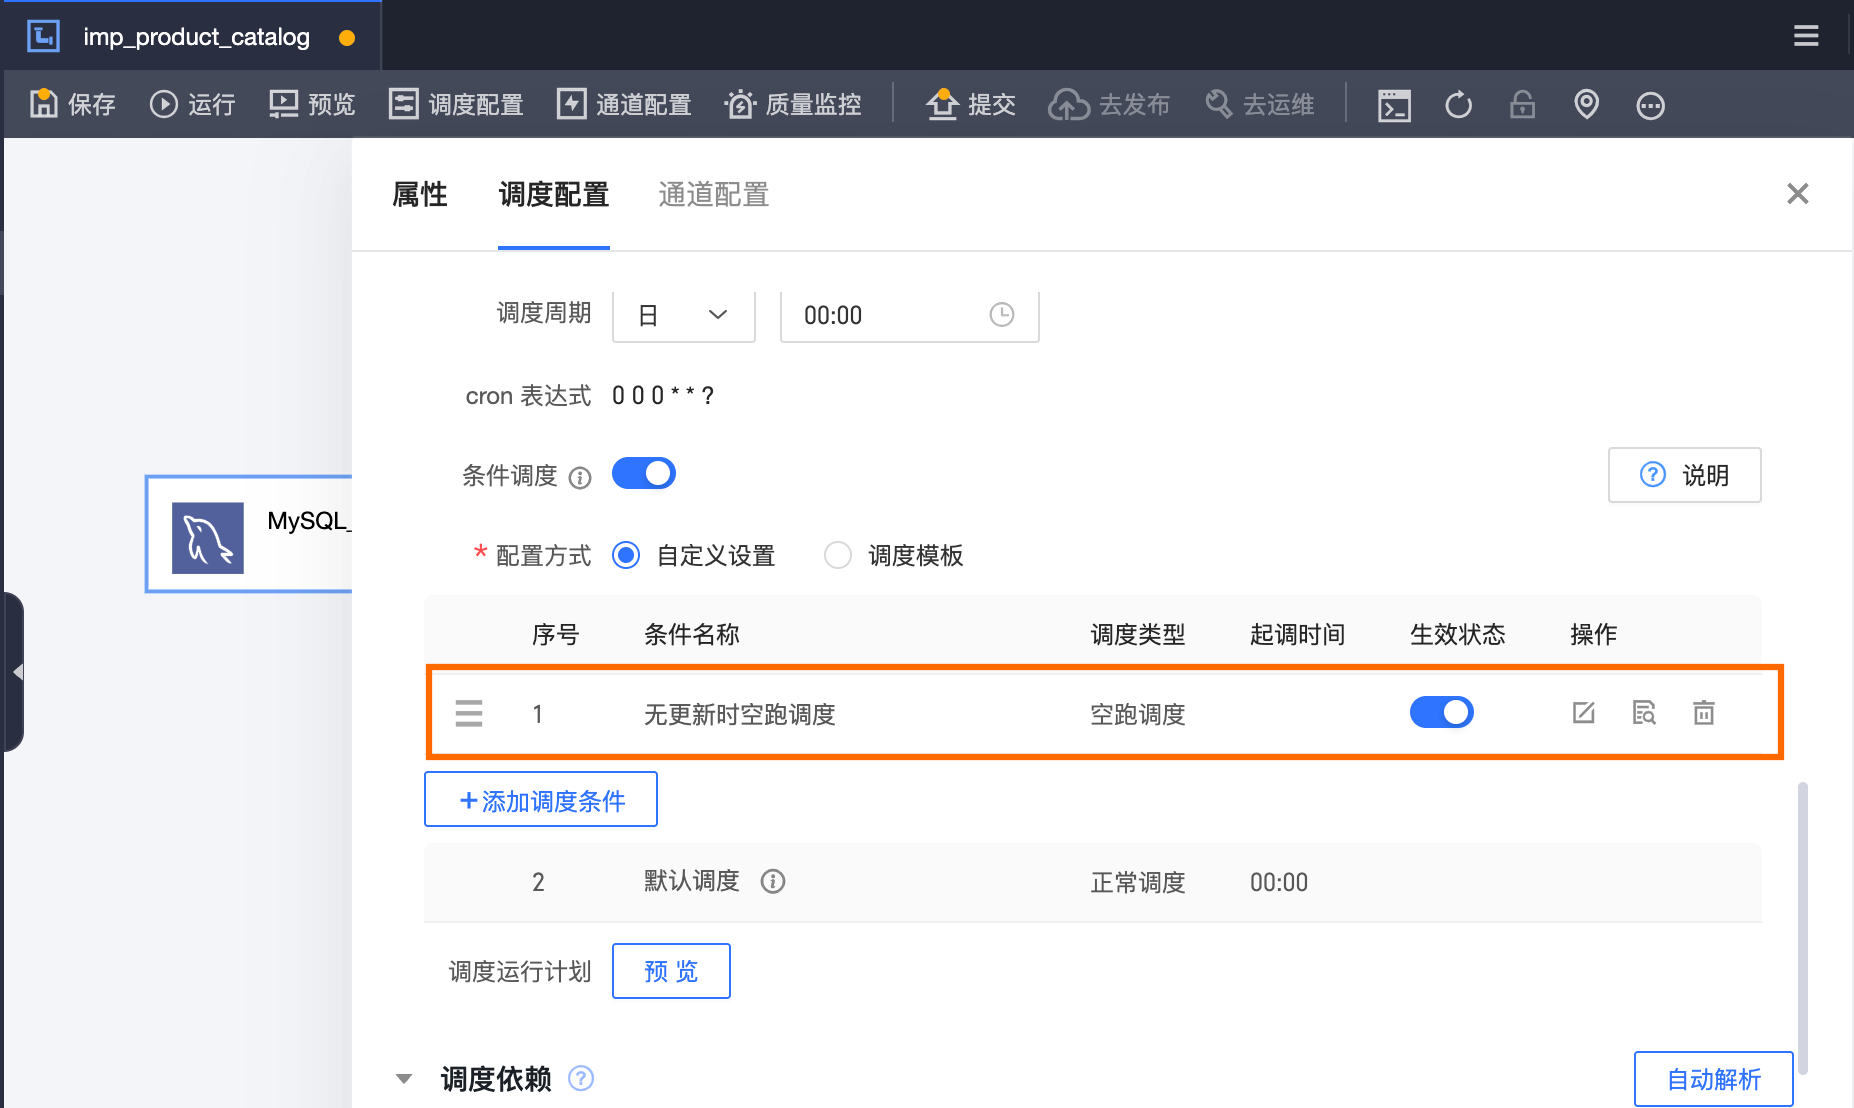
Task: Open the terminal console icon
Action: pyautogui.click(x=1394, y=104)
